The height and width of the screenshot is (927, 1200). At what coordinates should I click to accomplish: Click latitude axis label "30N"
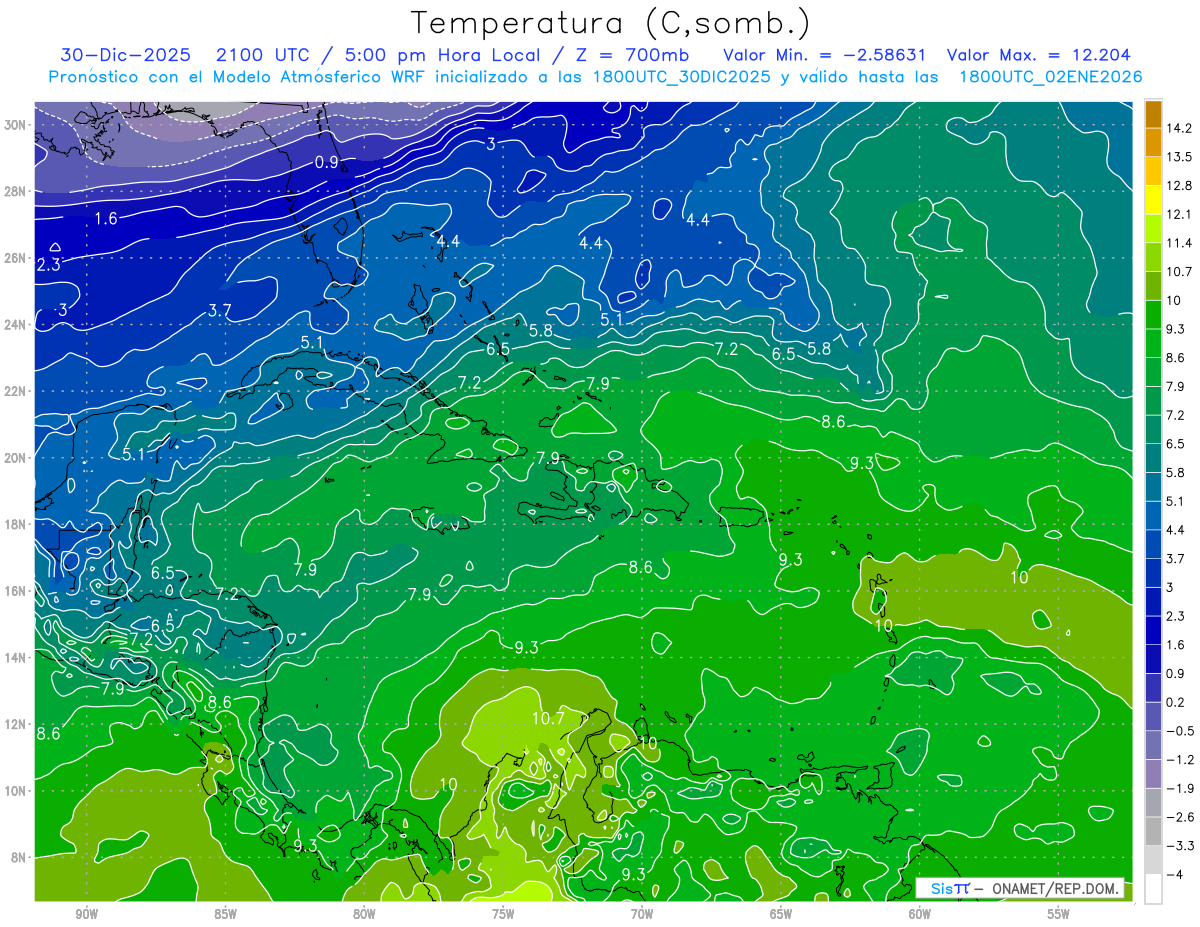coord(16,125)
